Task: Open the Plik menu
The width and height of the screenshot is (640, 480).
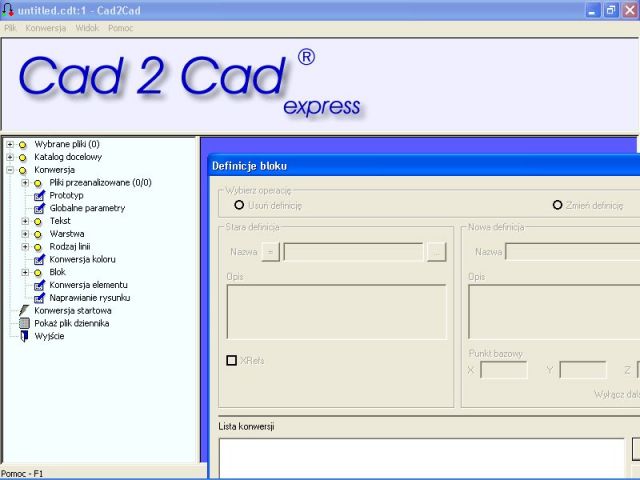Action: [x=10, y=28]
